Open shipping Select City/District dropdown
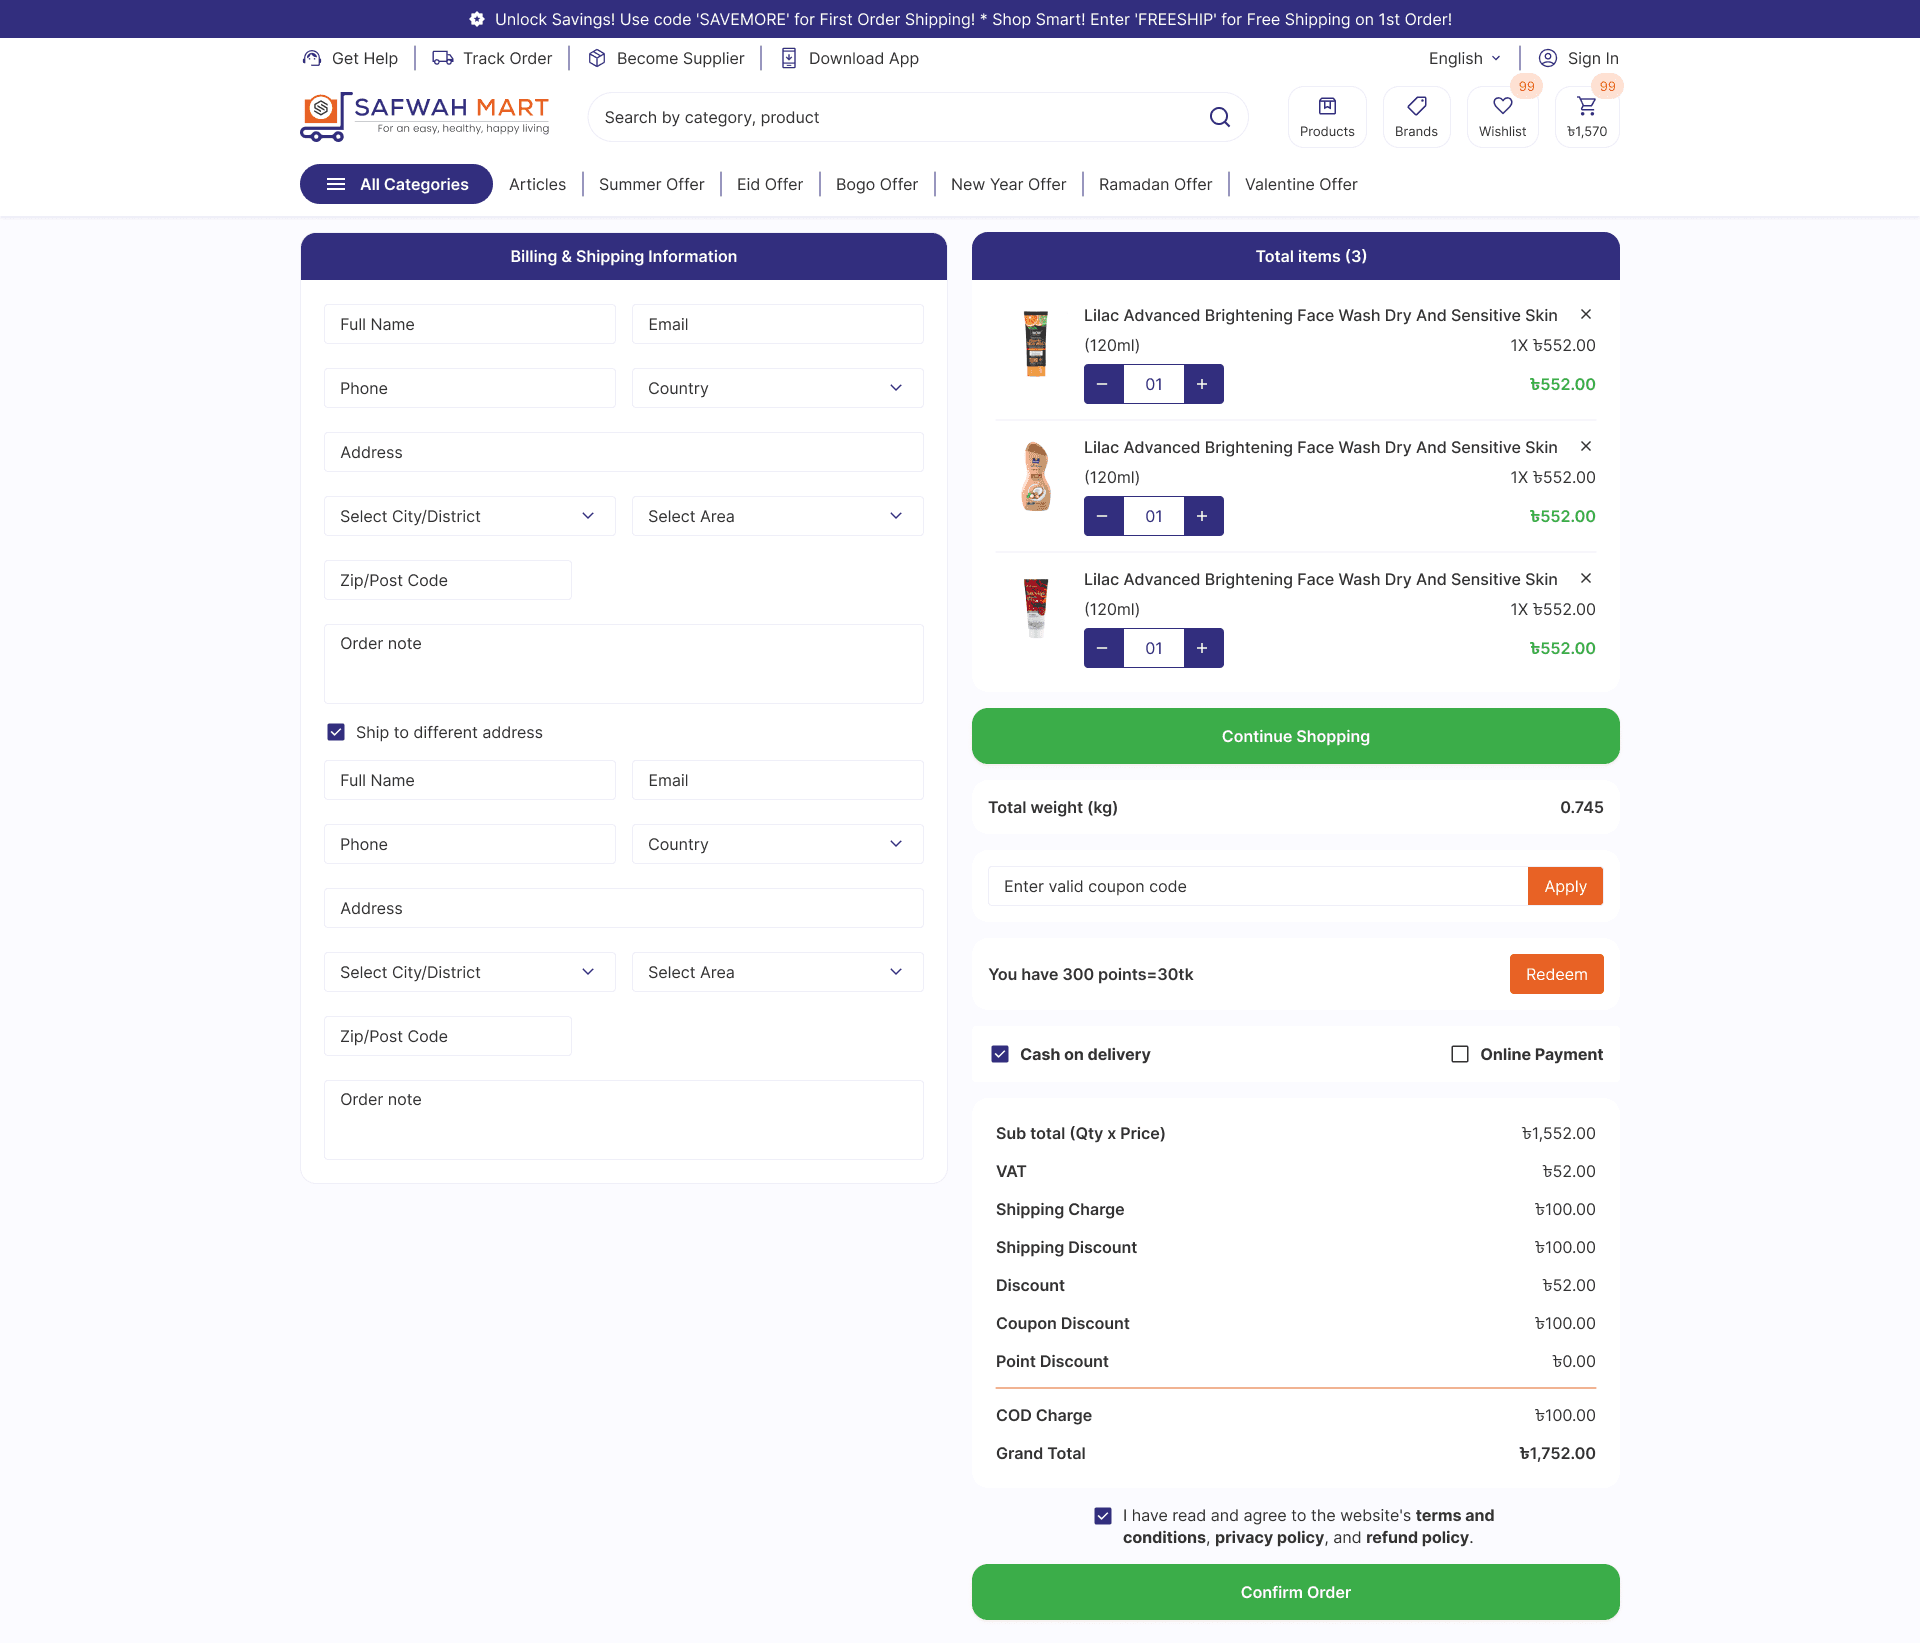 [470, 972]
